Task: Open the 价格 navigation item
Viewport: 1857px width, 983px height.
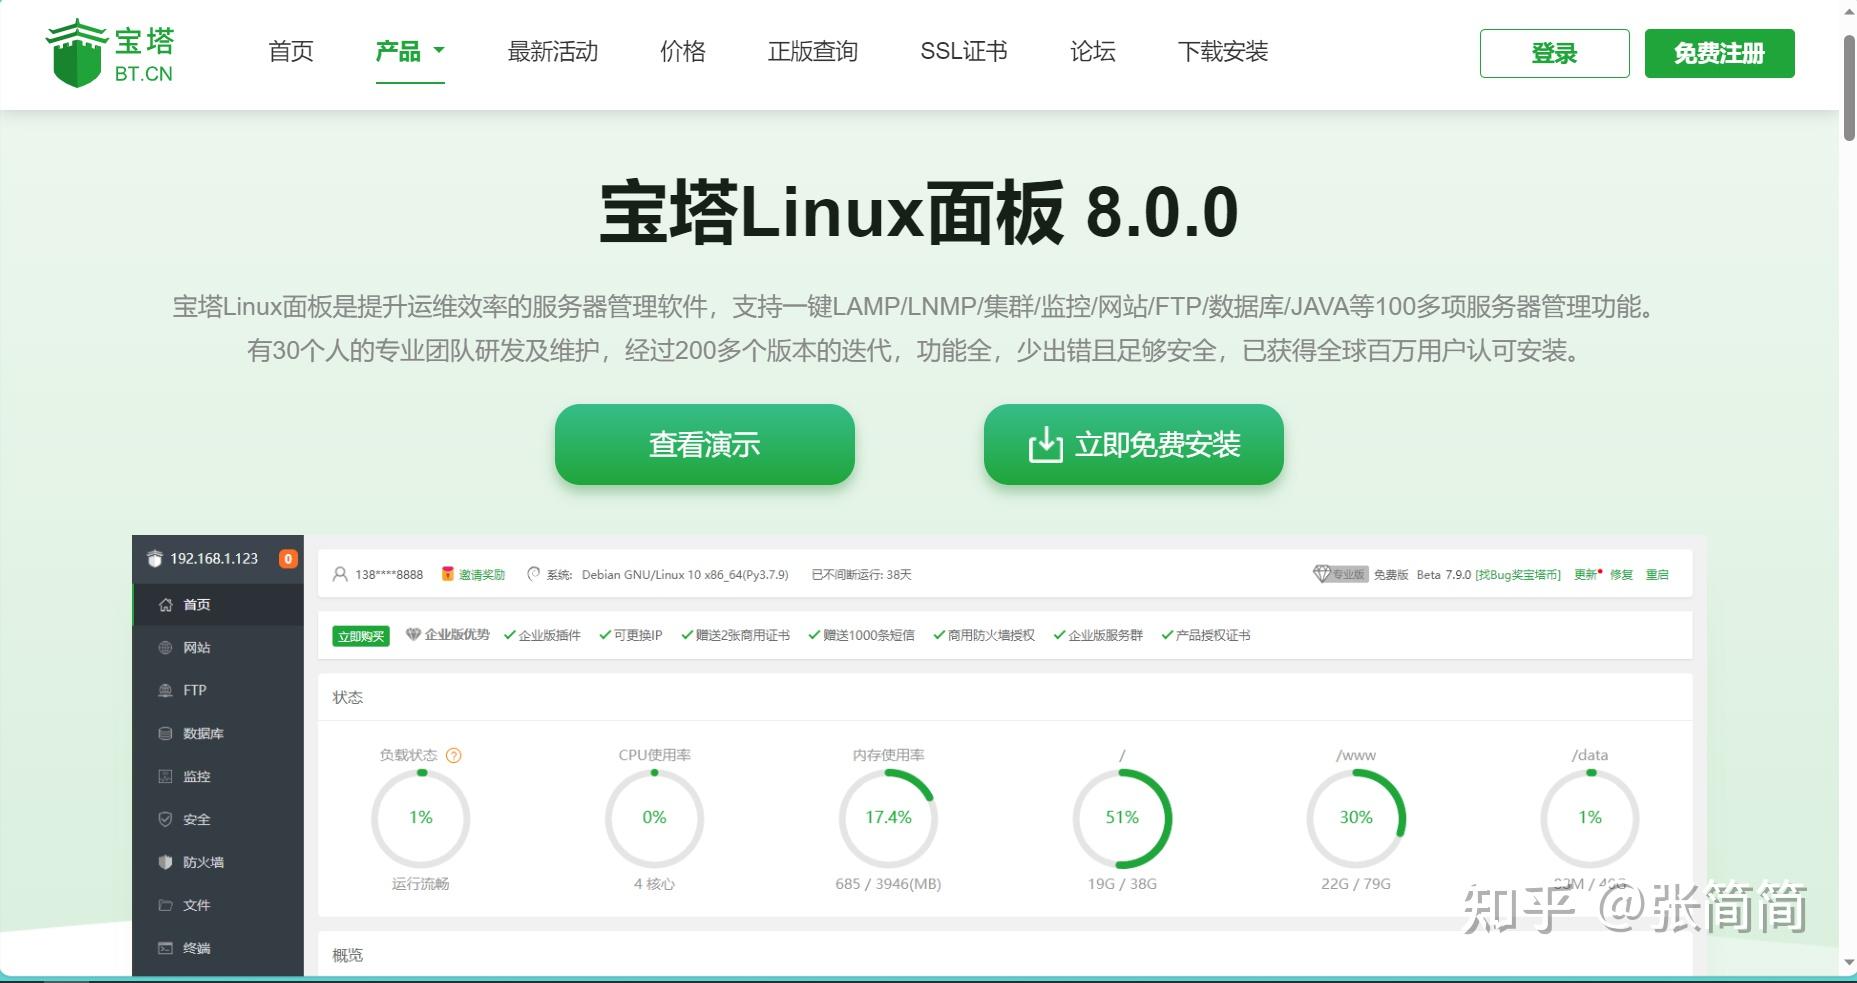Action: [x=683, y=51]
